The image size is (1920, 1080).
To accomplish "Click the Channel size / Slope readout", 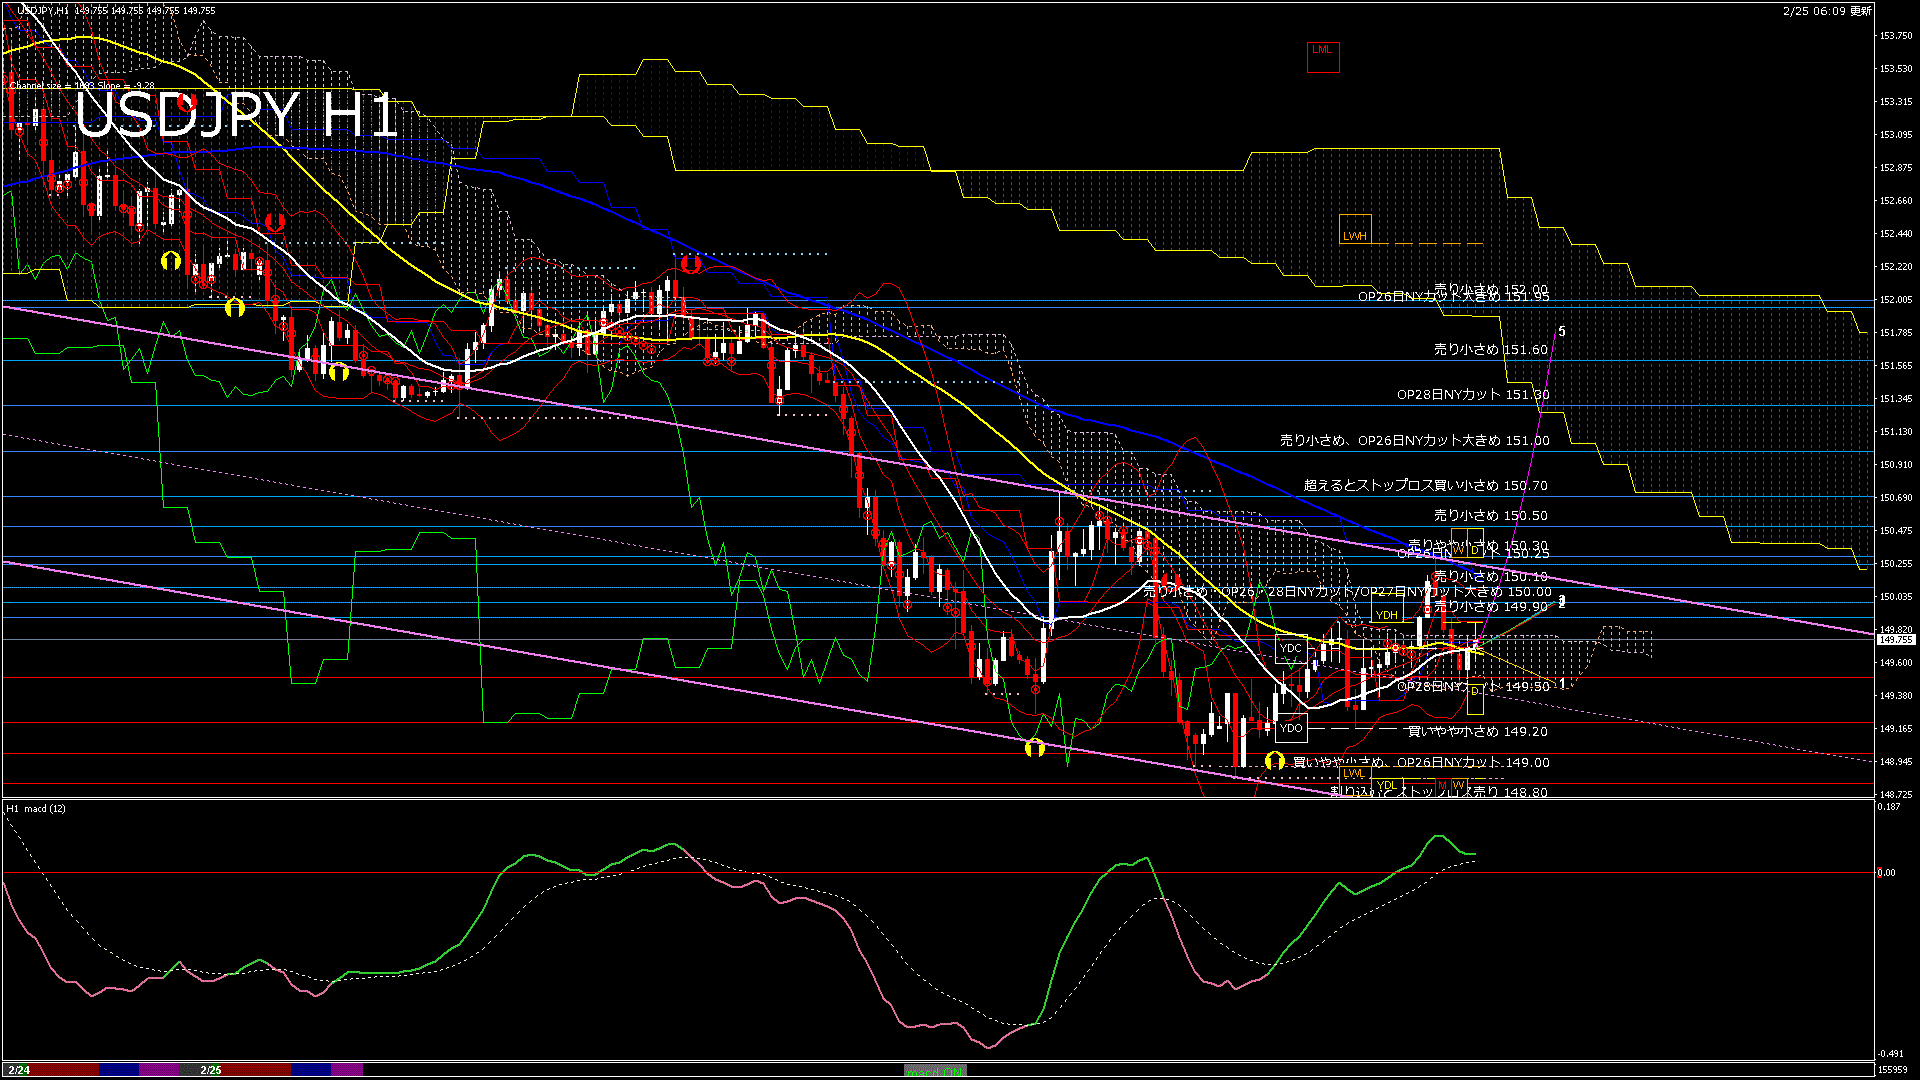I will coord(82,86).
